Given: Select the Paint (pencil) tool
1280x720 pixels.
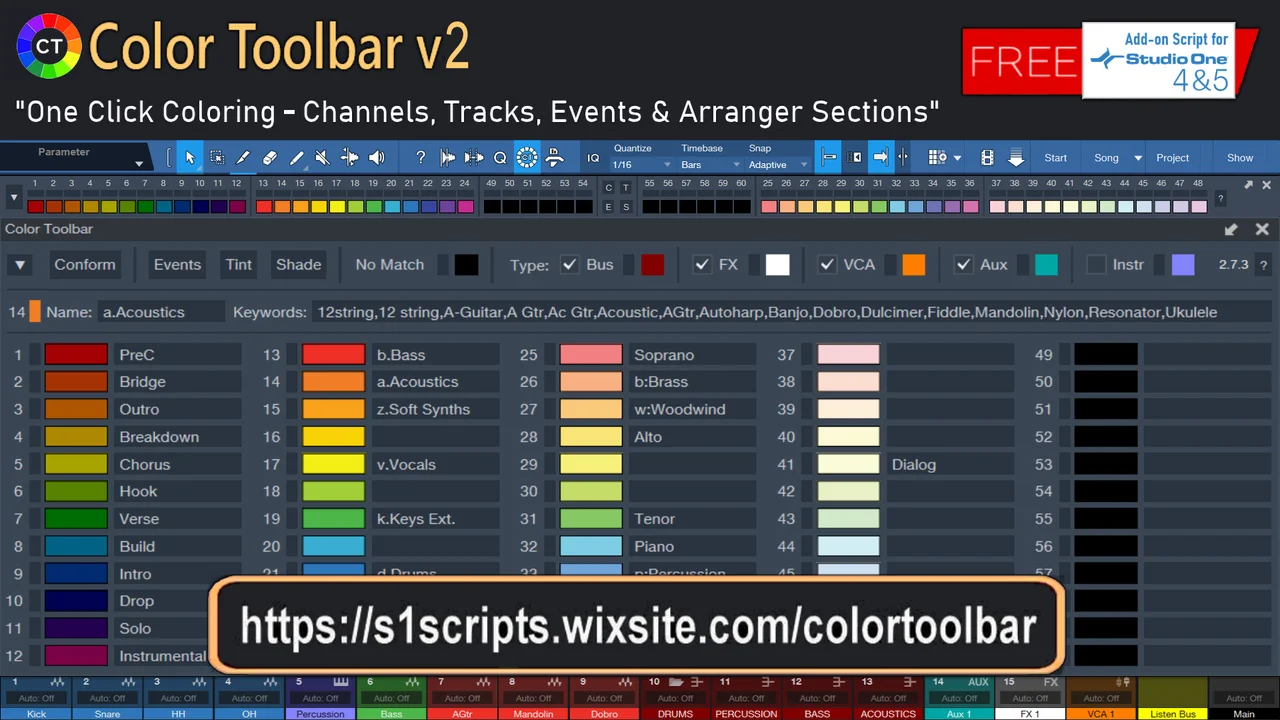Looking at the screenshot, I should [x=296, y=158].
